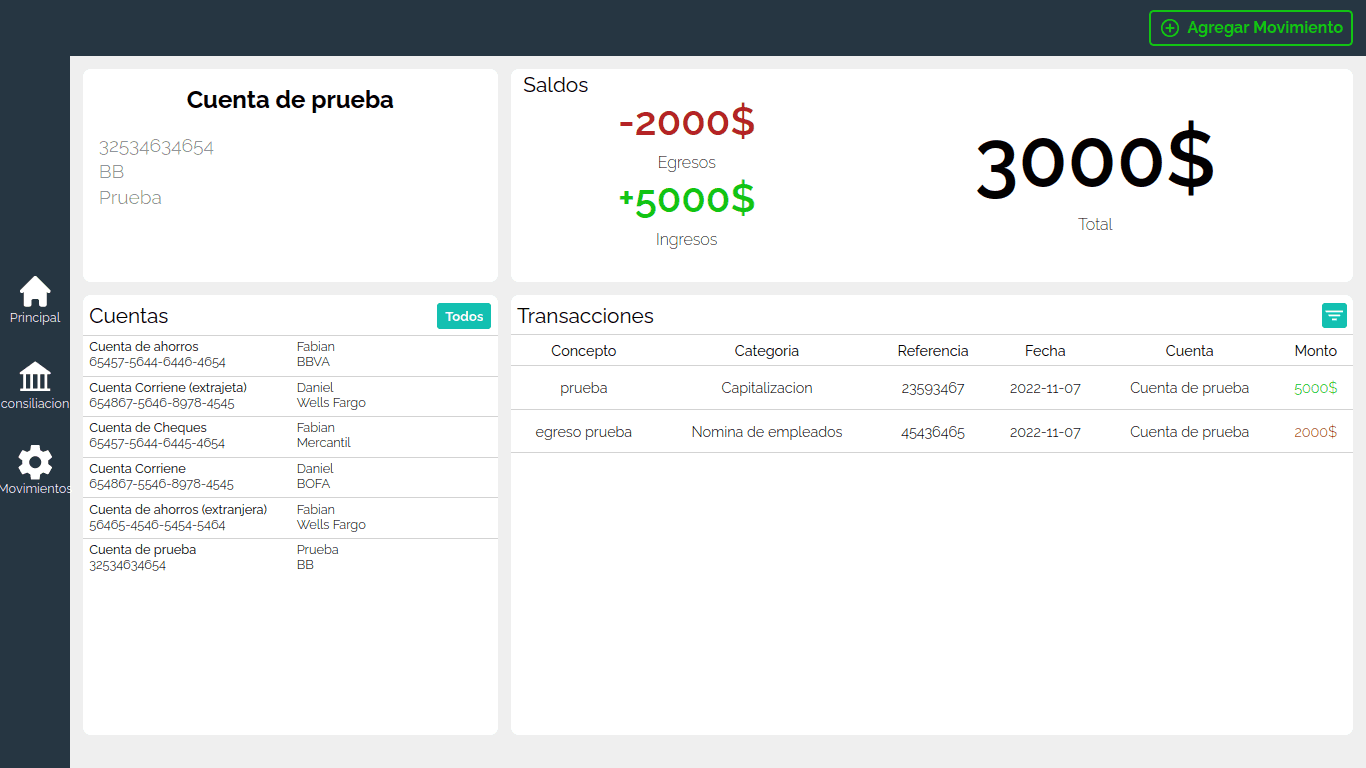Open the Conciliacion bank icon
This screenshot has width=1366, height=768.
pyautogui.click(x=35, y=377)
